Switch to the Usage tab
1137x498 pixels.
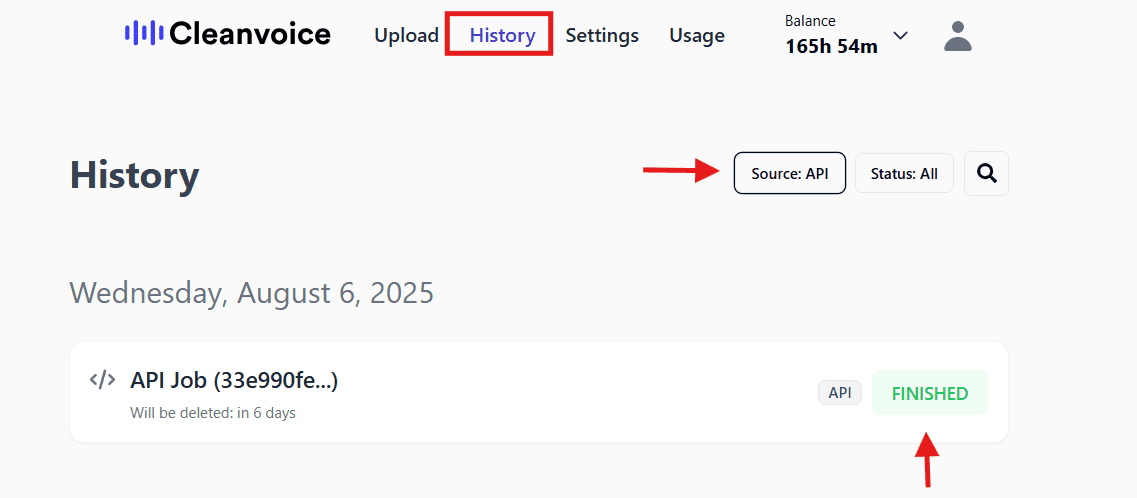(x=697, y=36)
